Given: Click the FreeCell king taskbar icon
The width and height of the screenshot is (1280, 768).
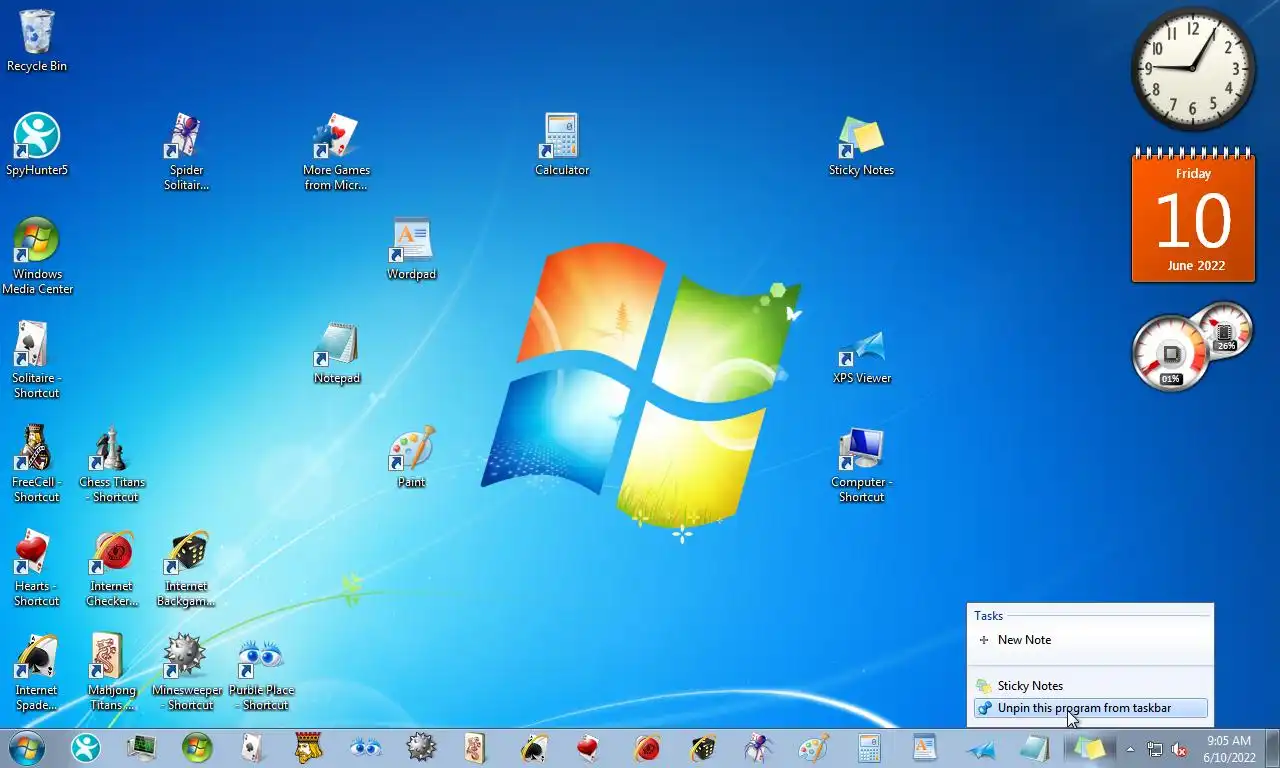Looking at the screenshot, I should [309, 747].
